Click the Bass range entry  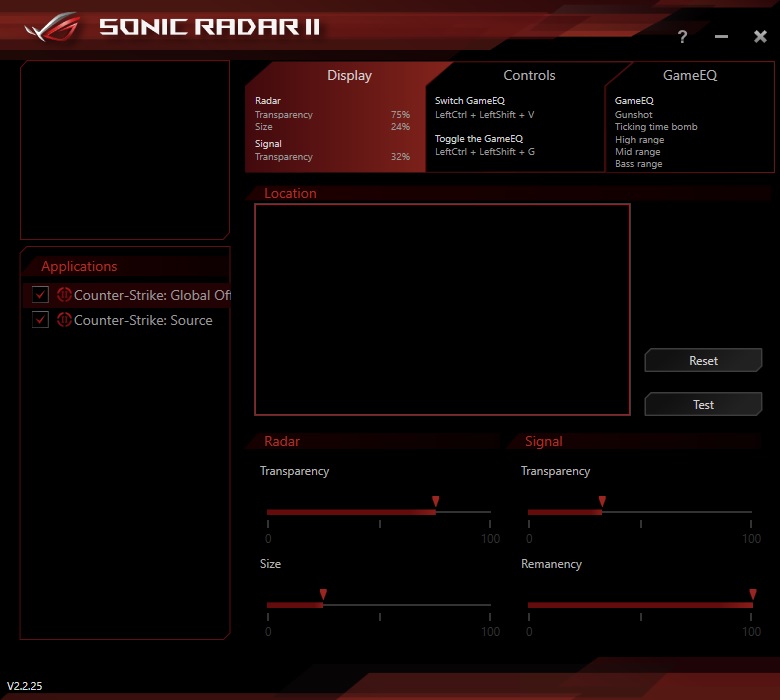639,164
